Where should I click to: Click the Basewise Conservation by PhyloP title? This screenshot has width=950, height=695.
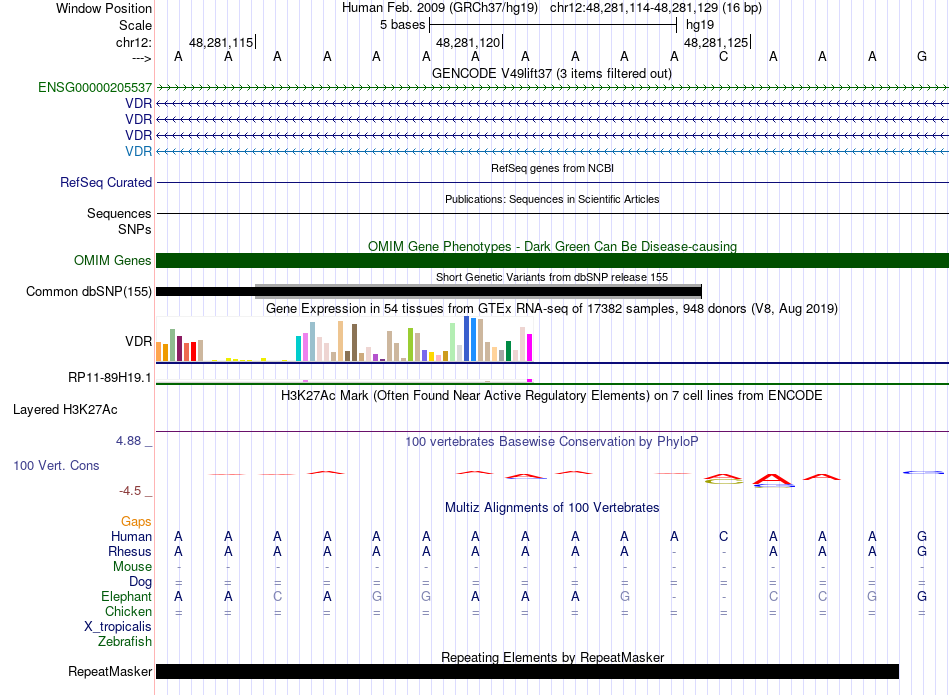[552, 442]
